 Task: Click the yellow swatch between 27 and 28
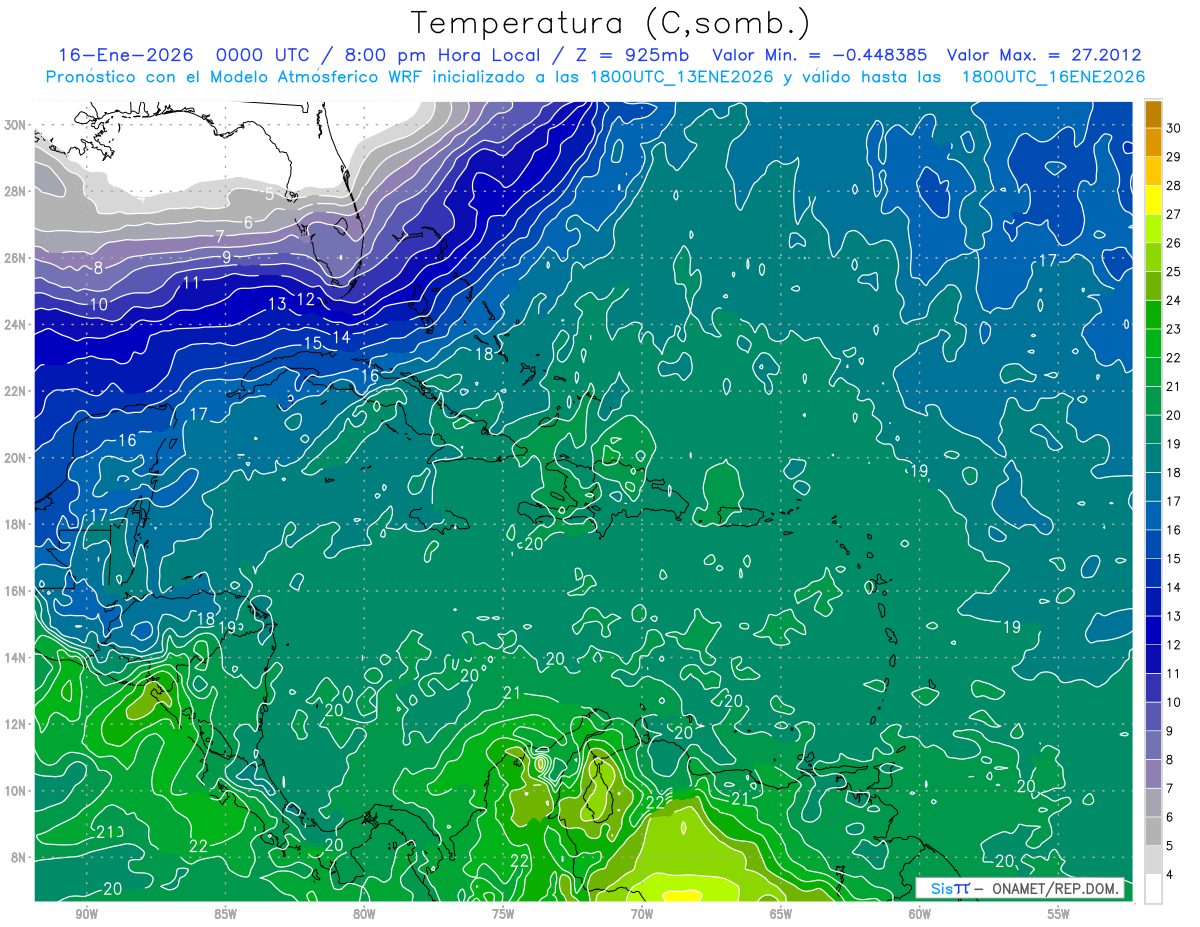pos(1154,200)
